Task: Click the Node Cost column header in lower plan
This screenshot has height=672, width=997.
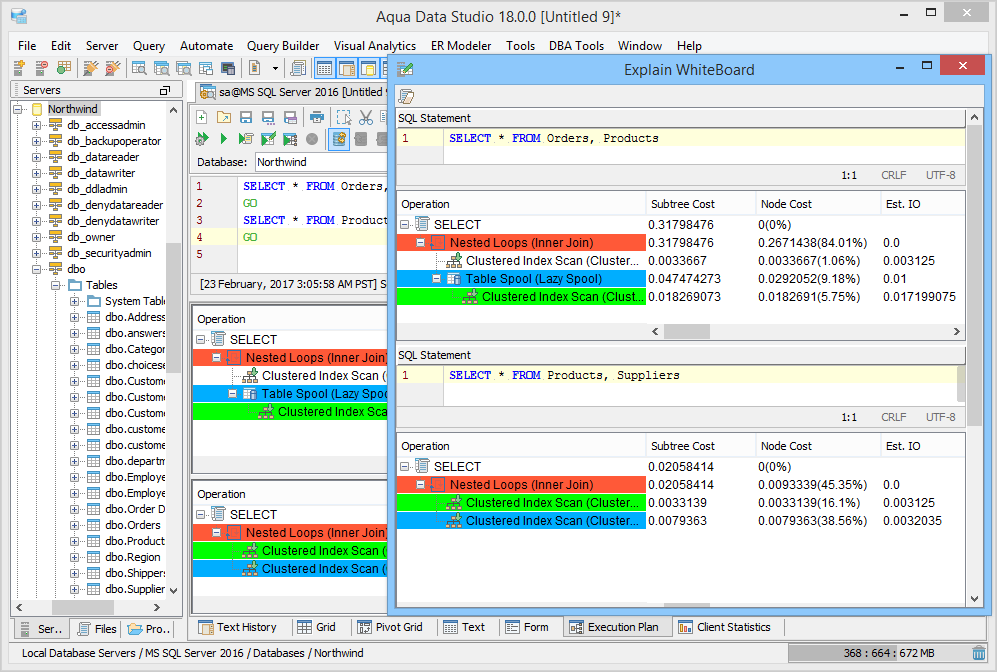Action: point(786,446)
